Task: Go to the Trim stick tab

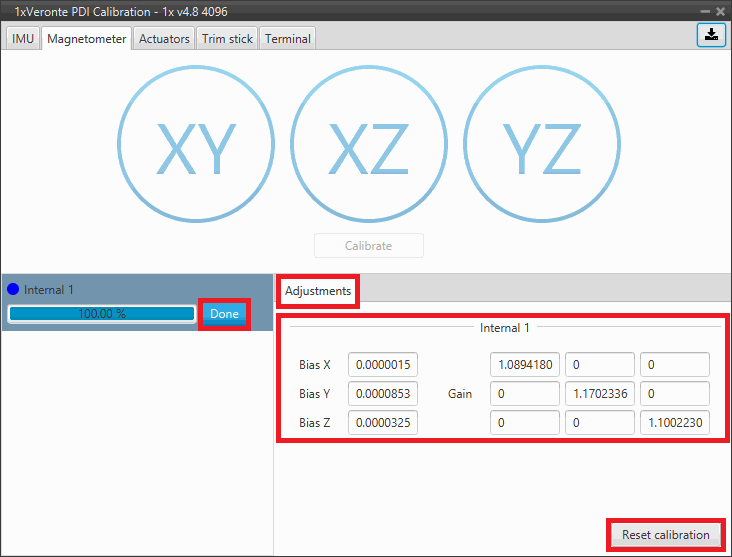Action: [227, 39]
